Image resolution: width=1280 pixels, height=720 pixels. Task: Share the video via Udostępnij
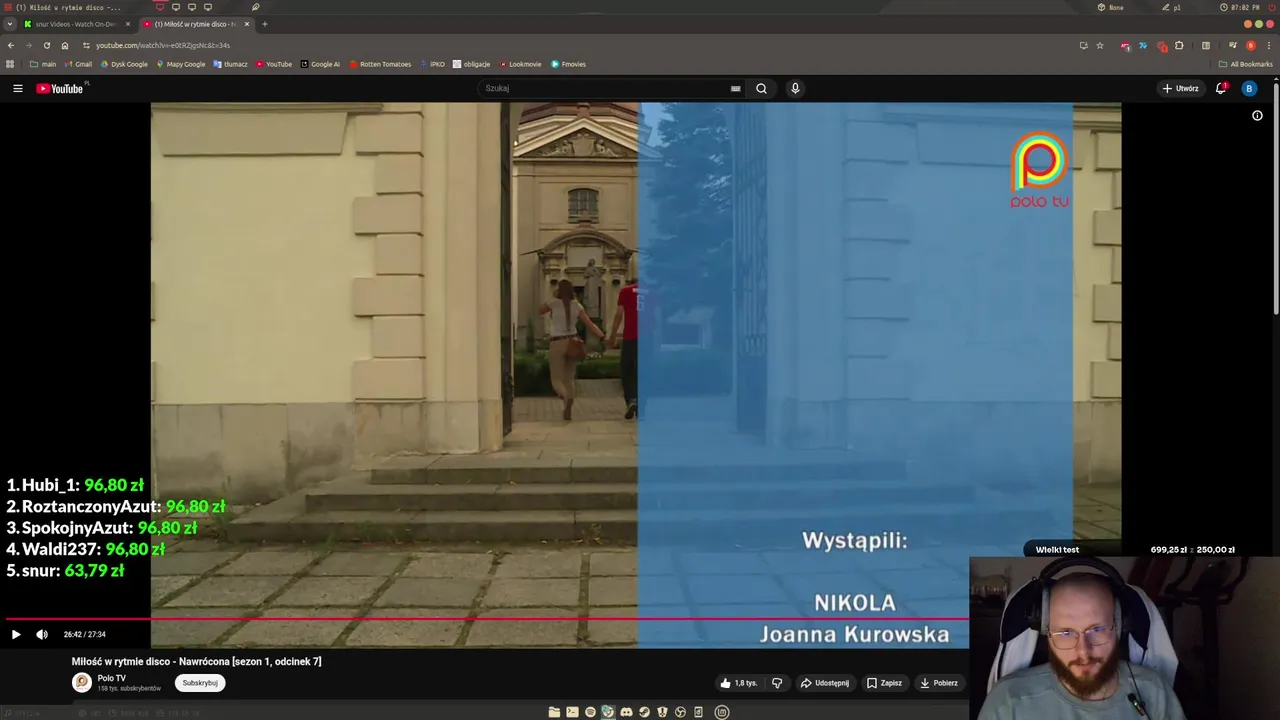(x=825, y=683)
